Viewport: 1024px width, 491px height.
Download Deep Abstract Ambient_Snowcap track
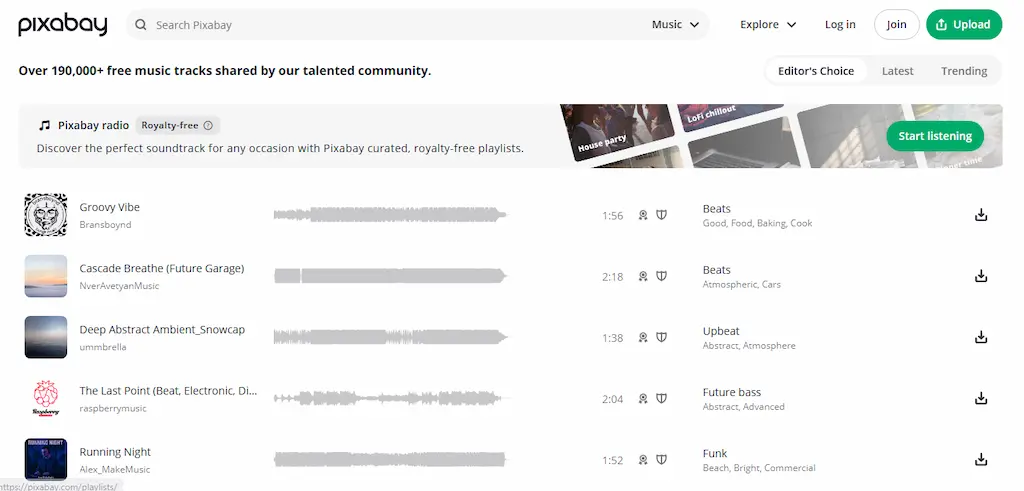click(x=980, y=338)
